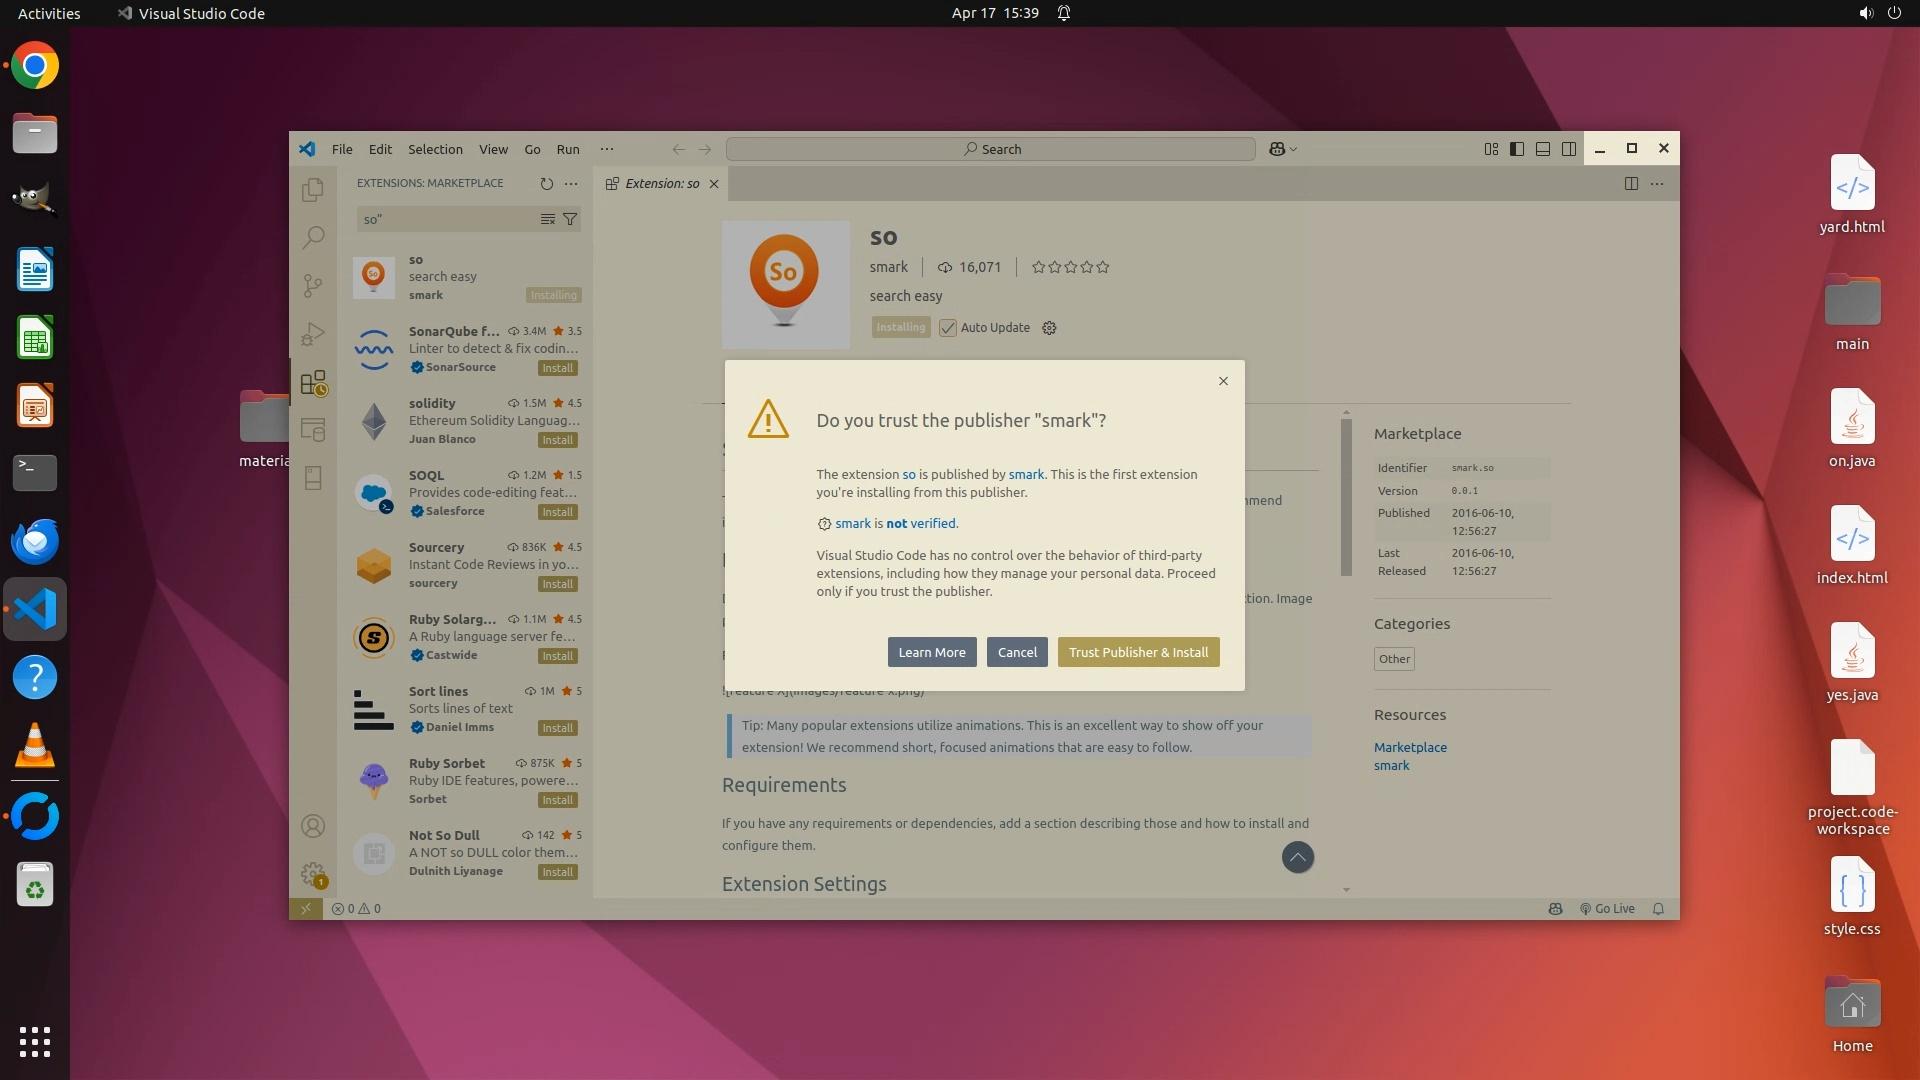1920x1080 pixels.
Task: Select the Extension: so tab
Action: tap(661, 183)
